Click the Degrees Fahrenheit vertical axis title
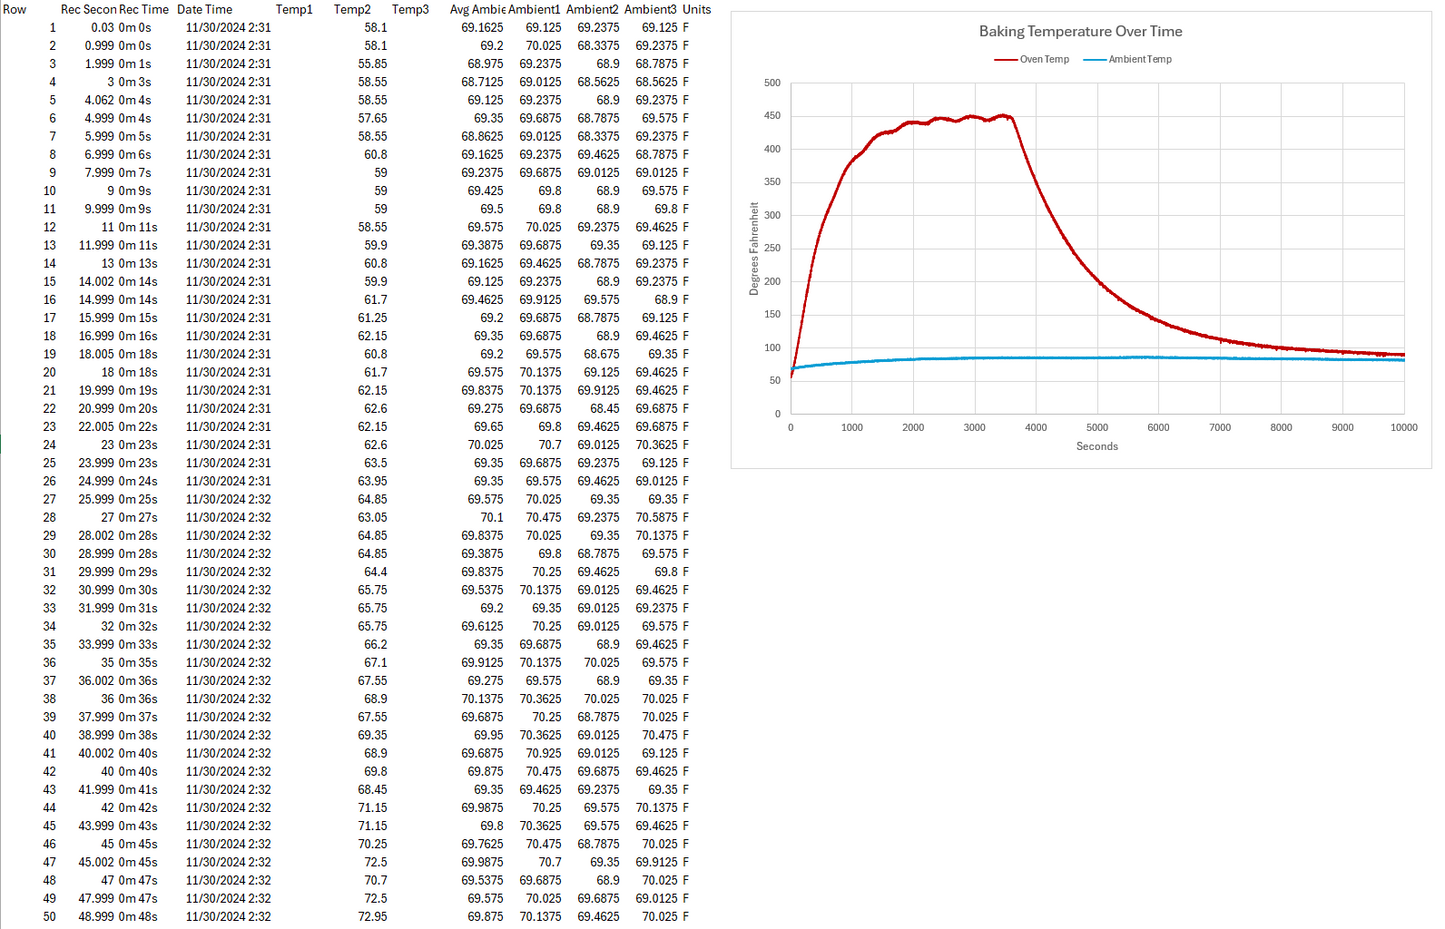Screen dimensions: 1445x929 (754, 249)
